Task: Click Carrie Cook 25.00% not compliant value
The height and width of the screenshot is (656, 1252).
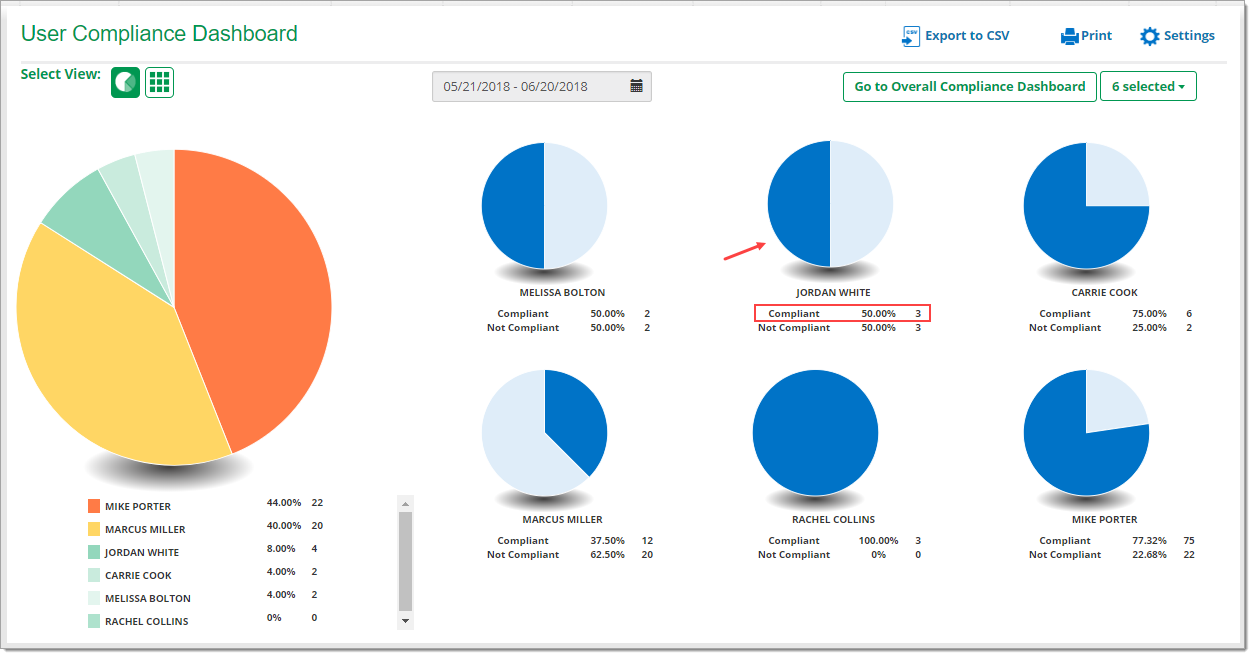Action: pyautogui.click(x=1149, y=328)
